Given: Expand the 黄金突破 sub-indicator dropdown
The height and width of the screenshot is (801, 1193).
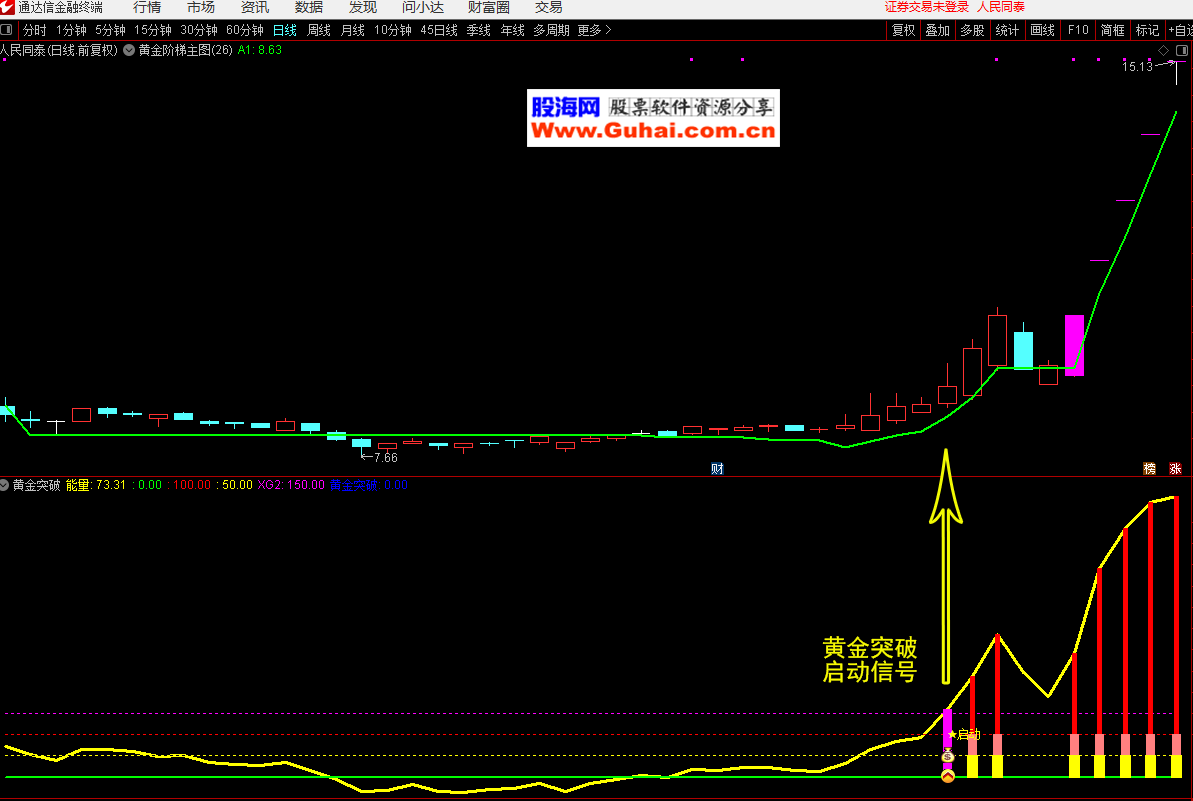Looking at the screenshot, I should pyautogui.click(x=5, y=485).
